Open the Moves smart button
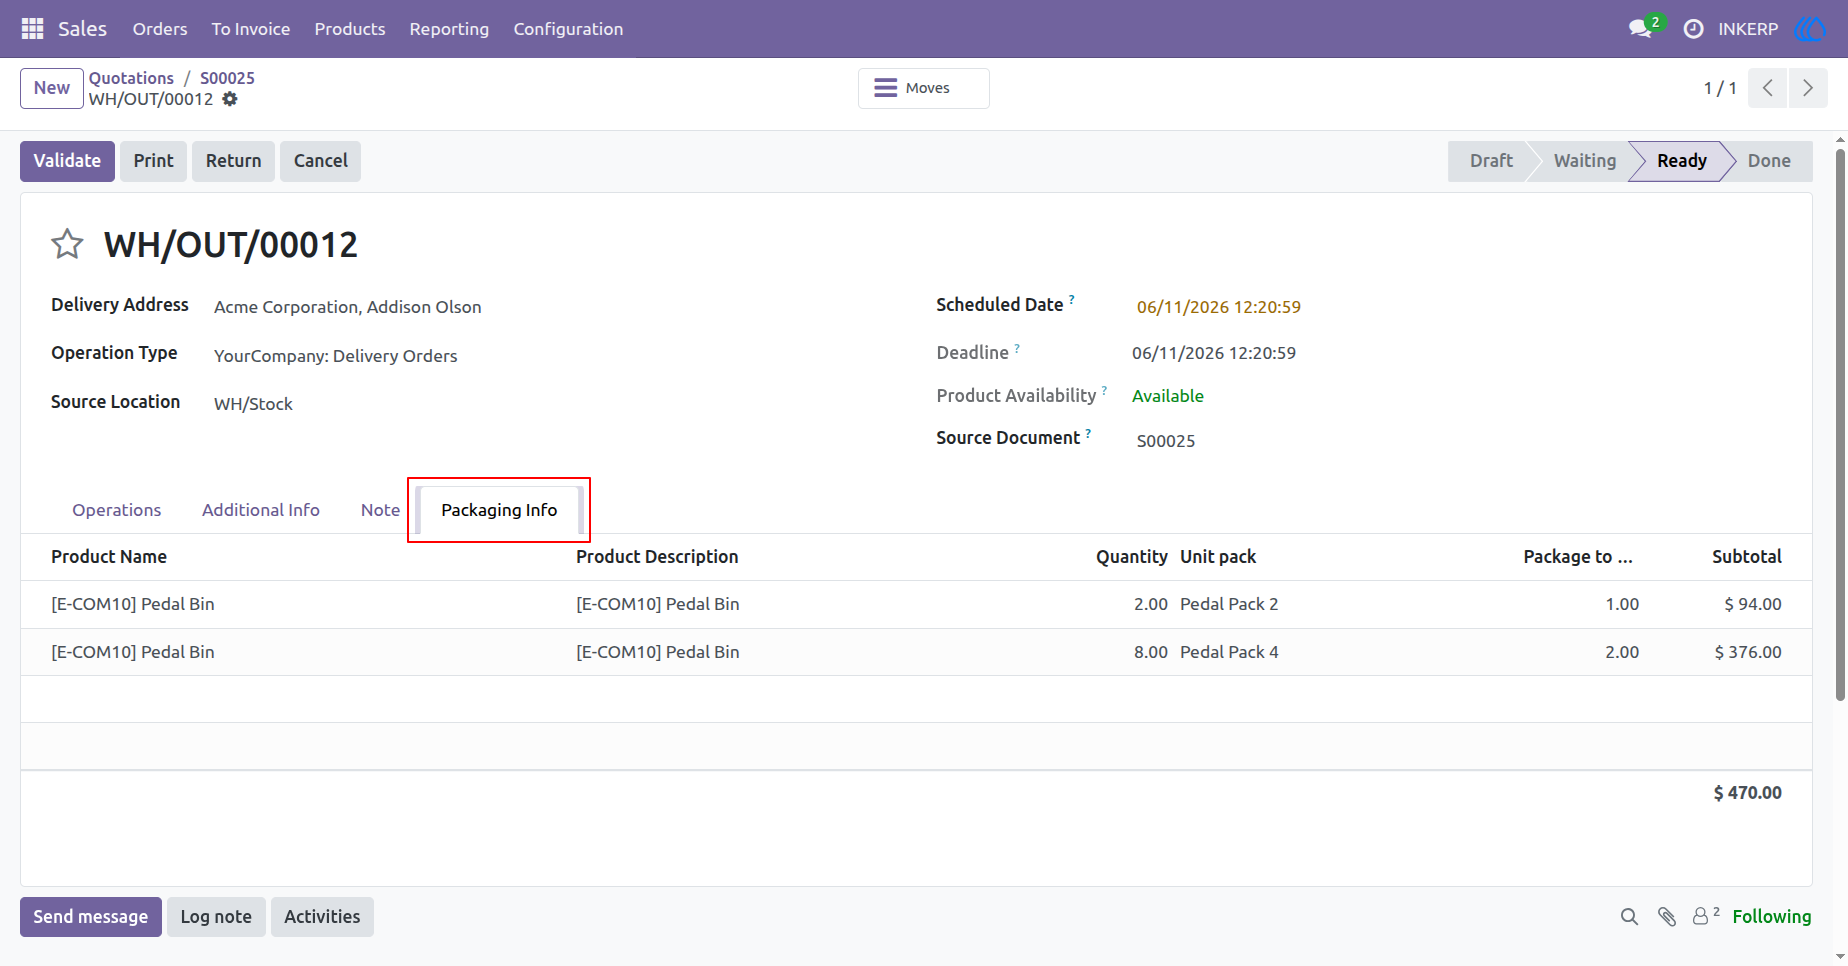 point(924,88)
